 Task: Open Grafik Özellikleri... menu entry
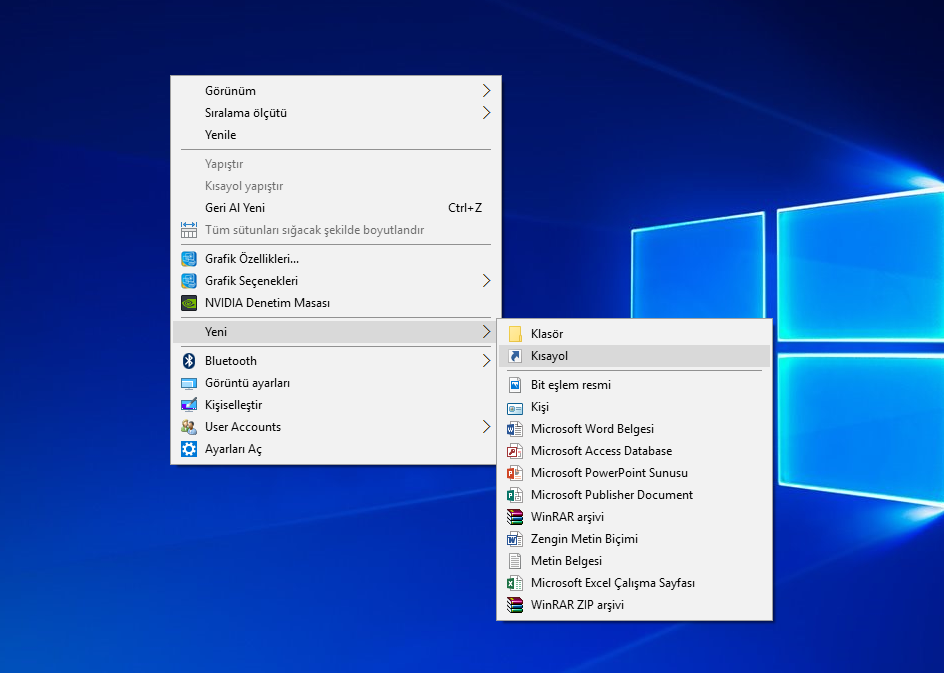pyautogui.click(x=336, y=259)
